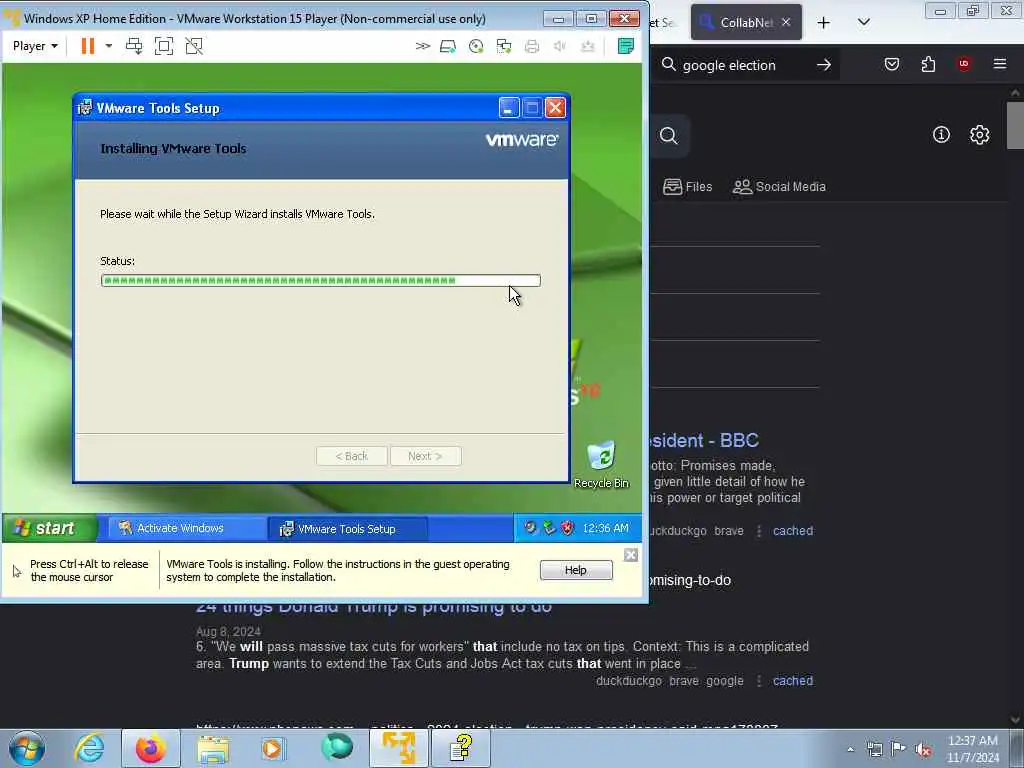Viewport: 1024px width, 768px height.
Task: Click the printer device icon
Action: coord(532,46)
